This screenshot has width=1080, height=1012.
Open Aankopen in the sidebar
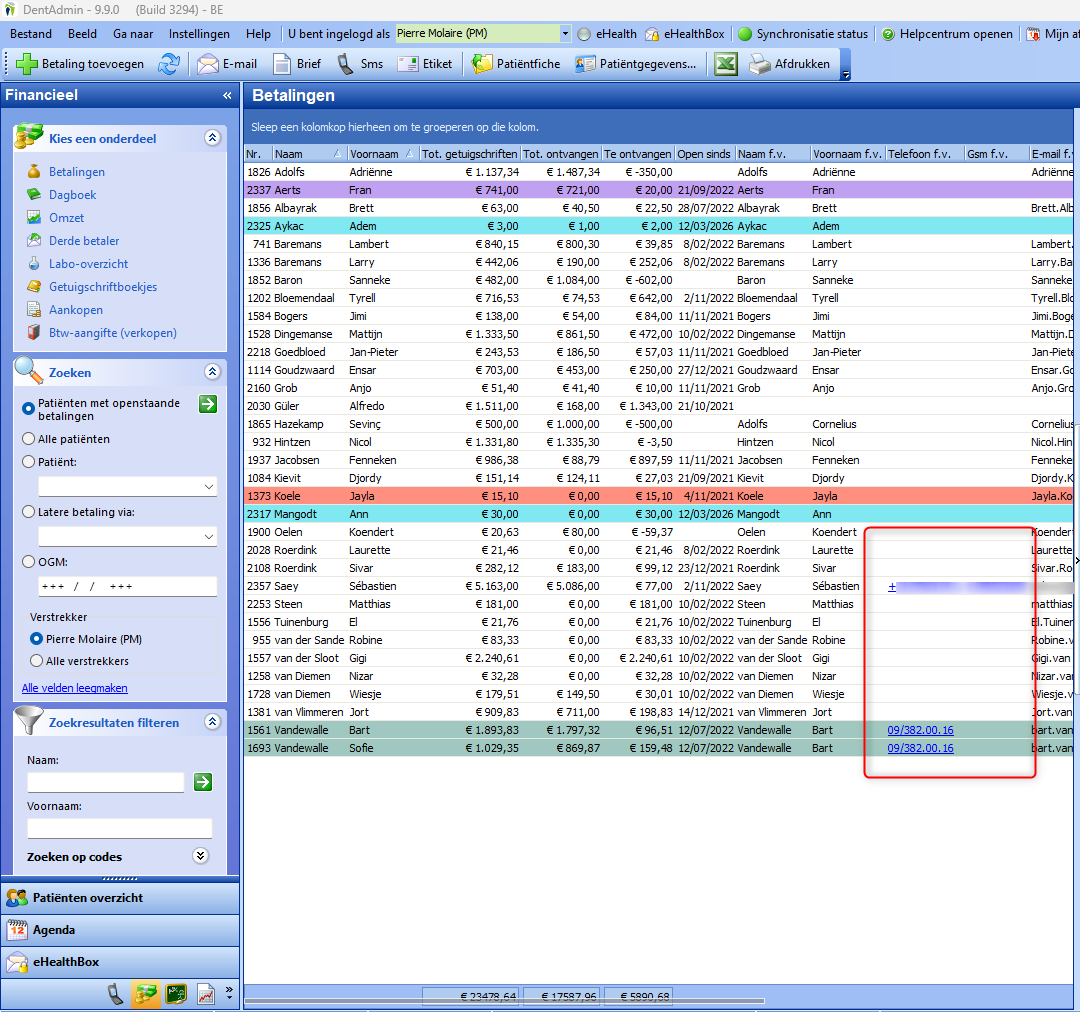point(76,310)
